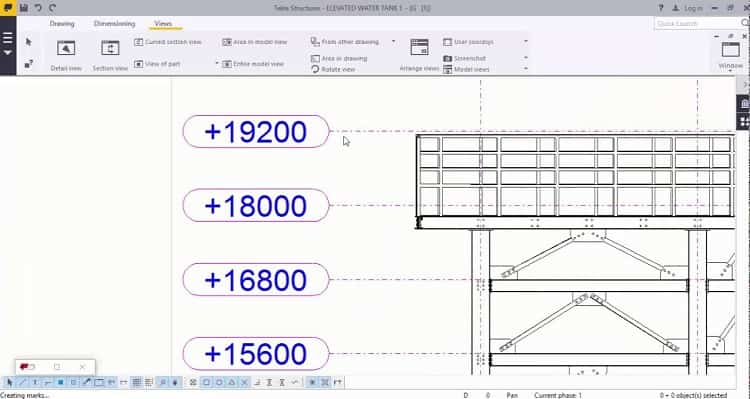Click Rotate view command
Screen dimensions: 750x399
point(333,69)
